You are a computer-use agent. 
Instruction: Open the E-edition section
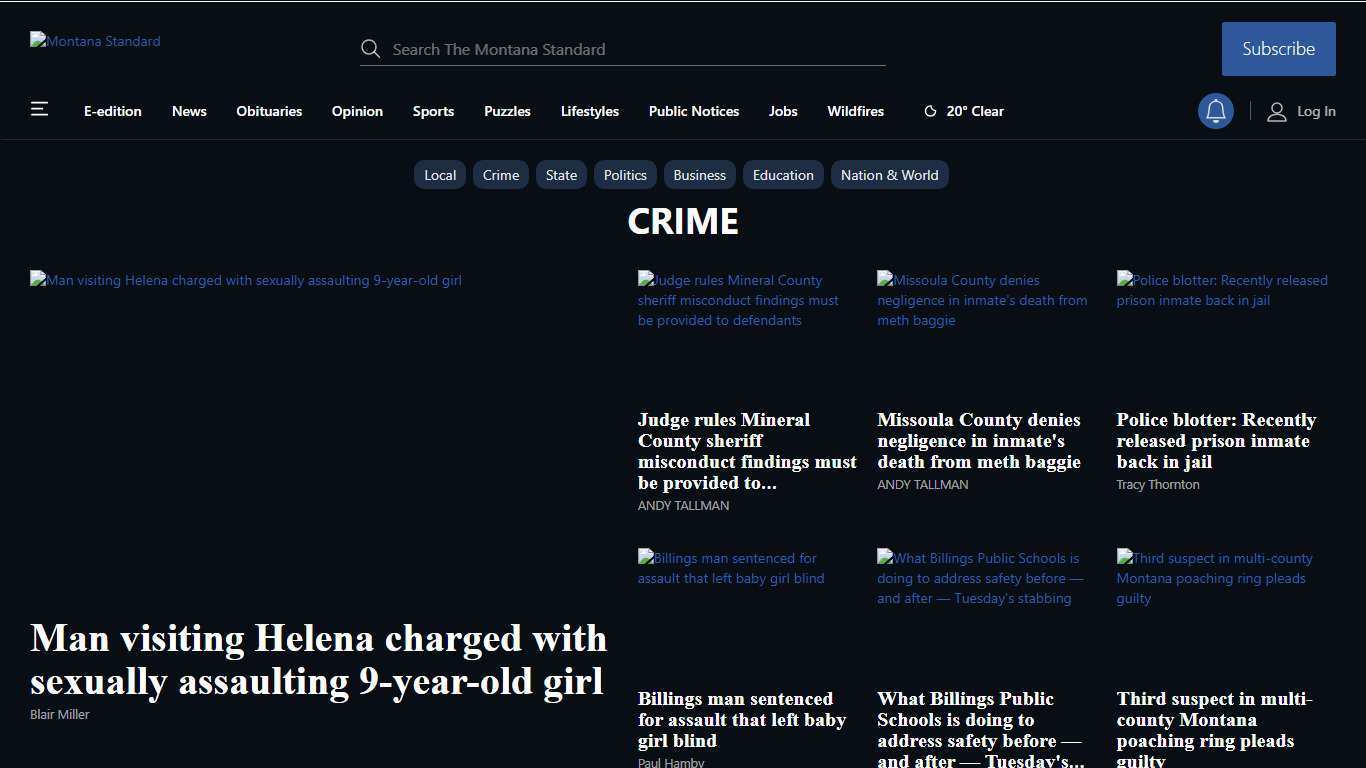point(112,111)
